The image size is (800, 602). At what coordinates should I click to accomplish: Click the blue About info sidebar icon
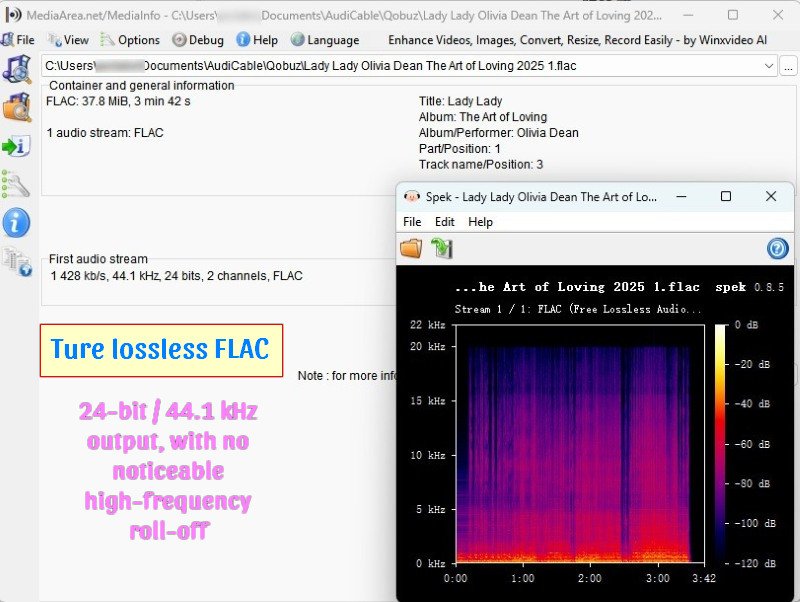pos(16,223)
